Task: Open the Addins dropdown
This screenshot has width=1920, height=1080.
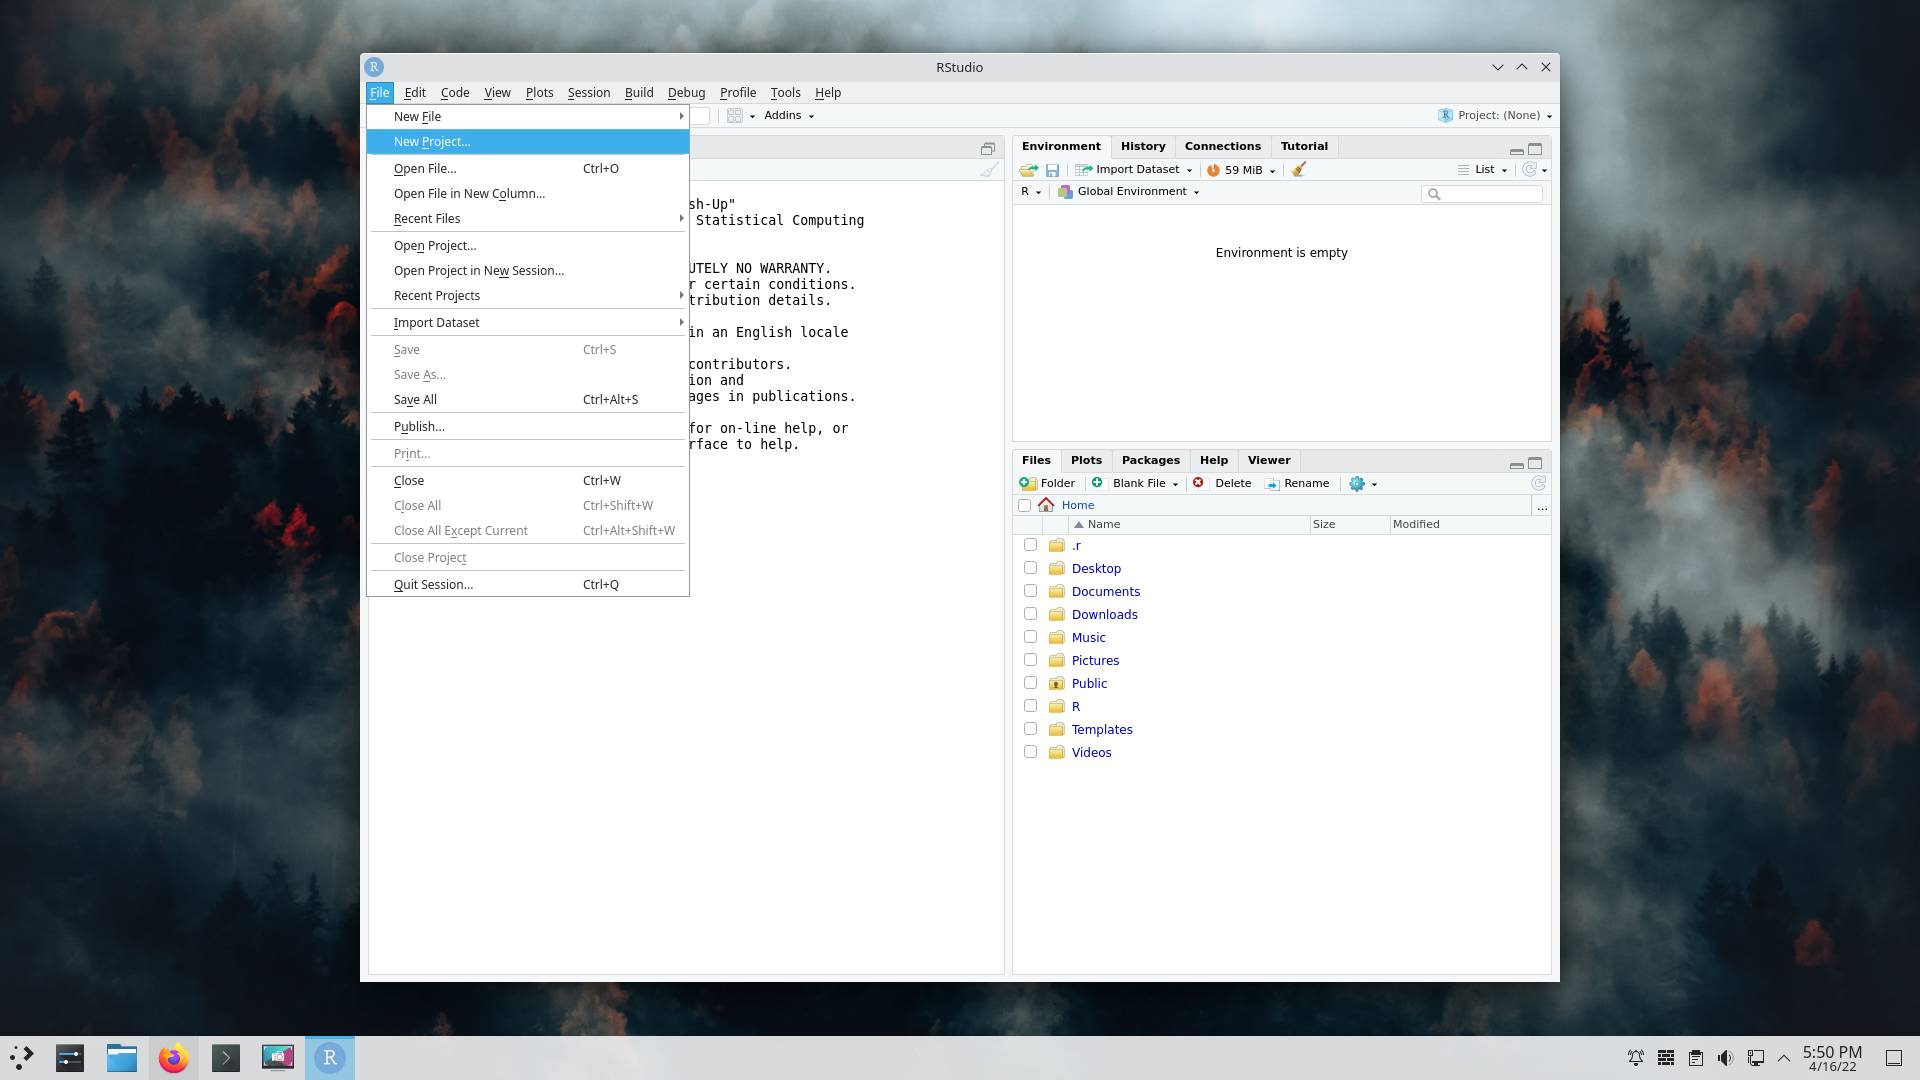Action: click(789, 116)
